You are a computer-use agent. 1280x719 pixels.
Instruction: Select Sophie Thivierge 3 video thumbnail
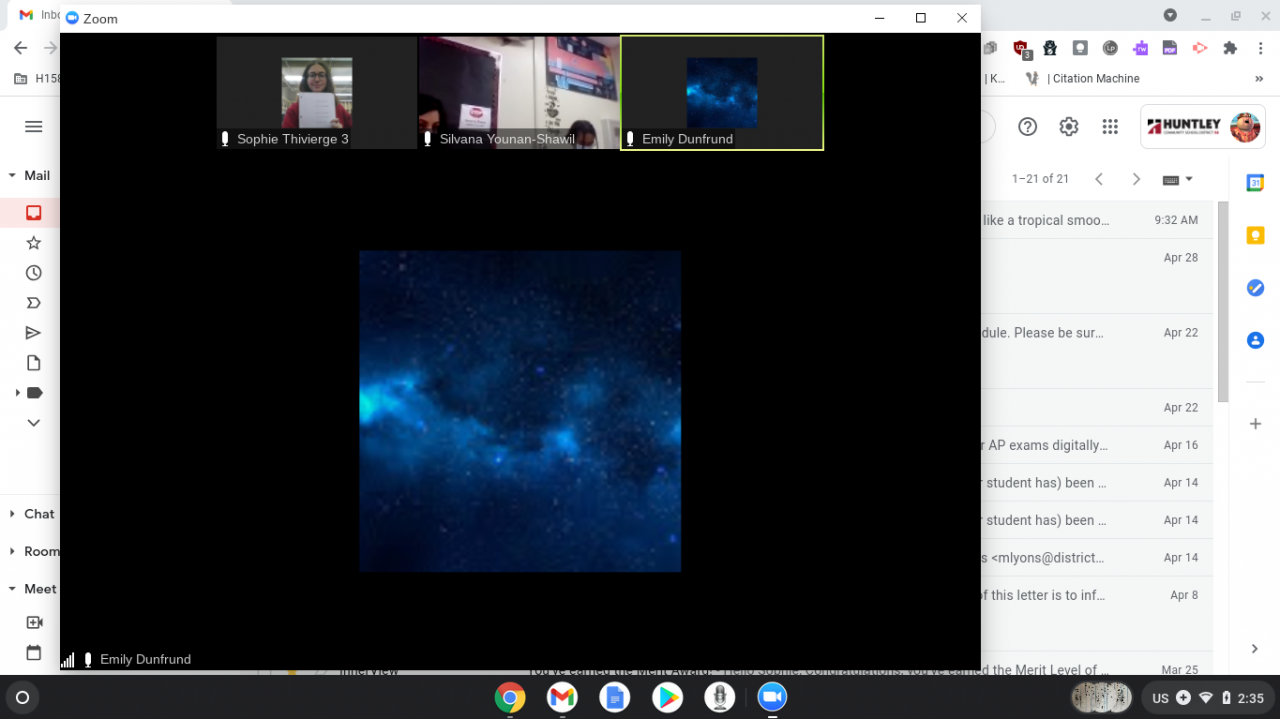point(316,93)
